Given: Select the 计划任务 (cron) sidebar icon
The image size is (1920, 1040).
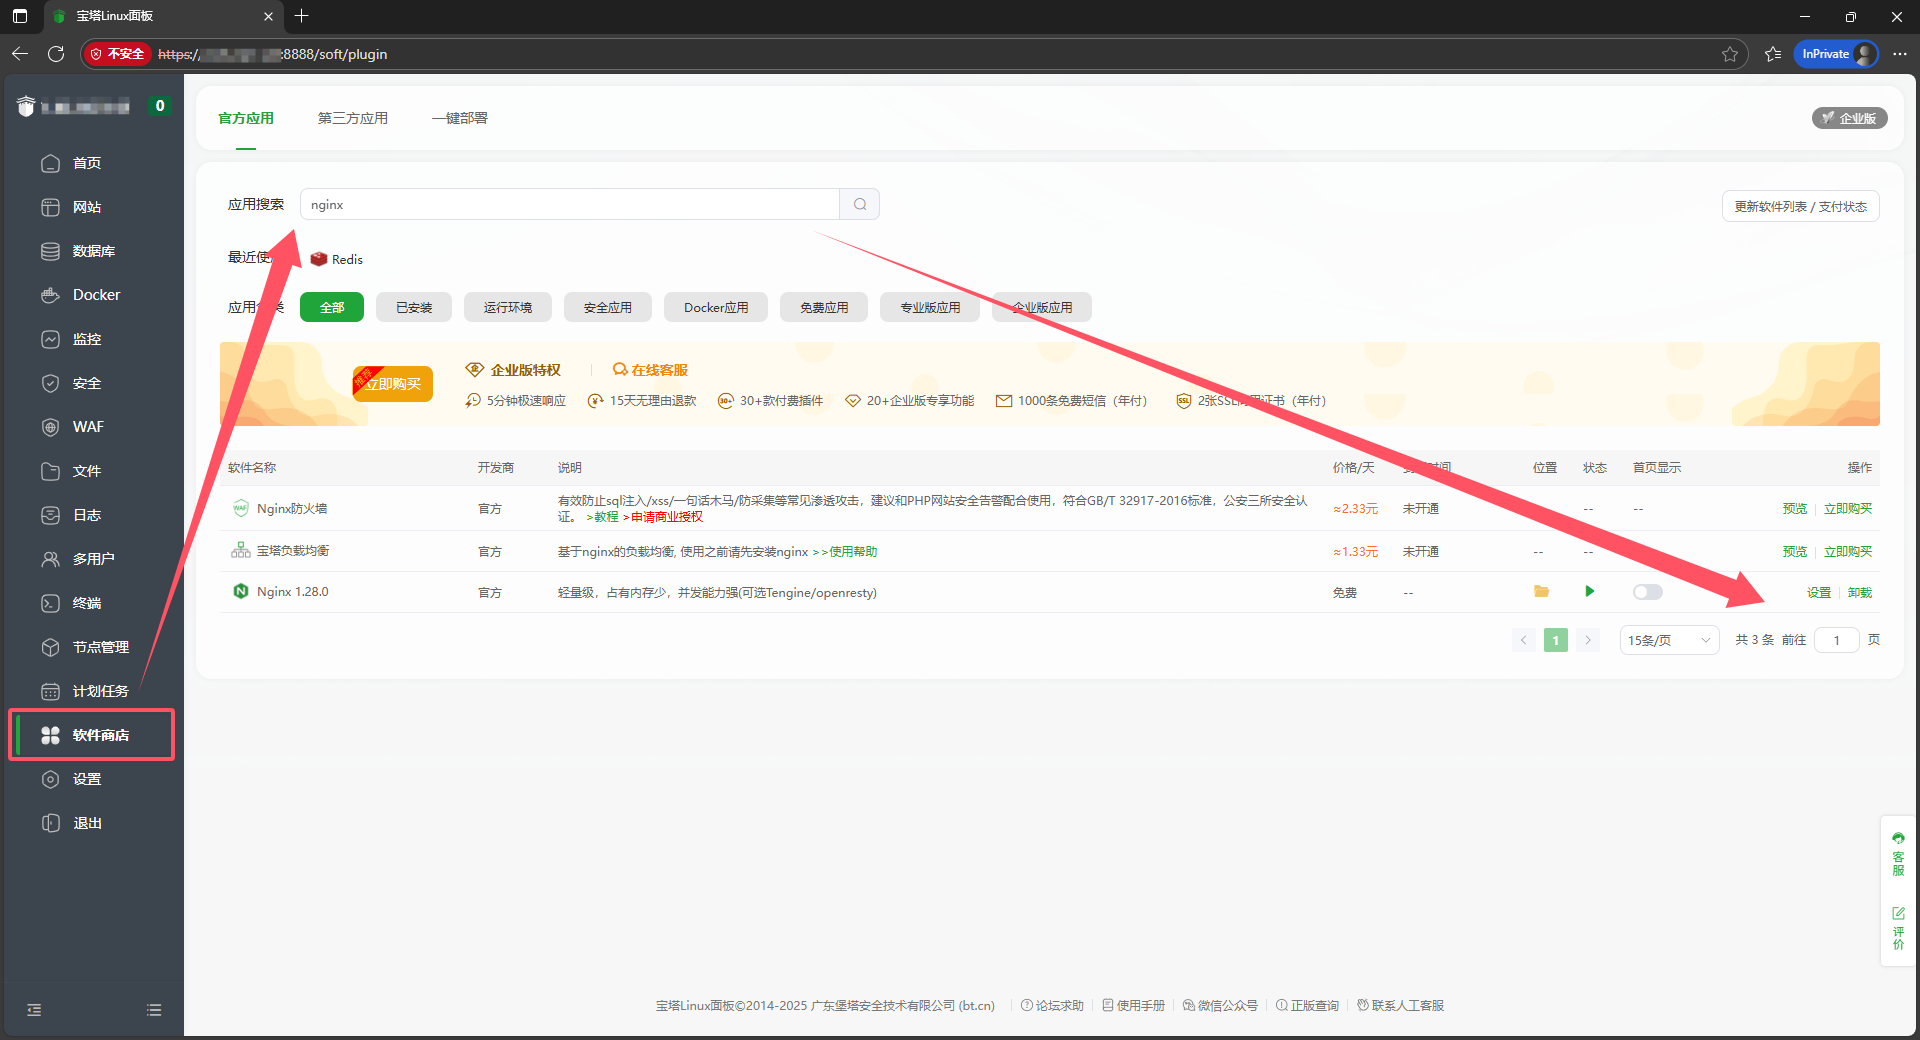Looking at the screenshot, I should 100,691.
